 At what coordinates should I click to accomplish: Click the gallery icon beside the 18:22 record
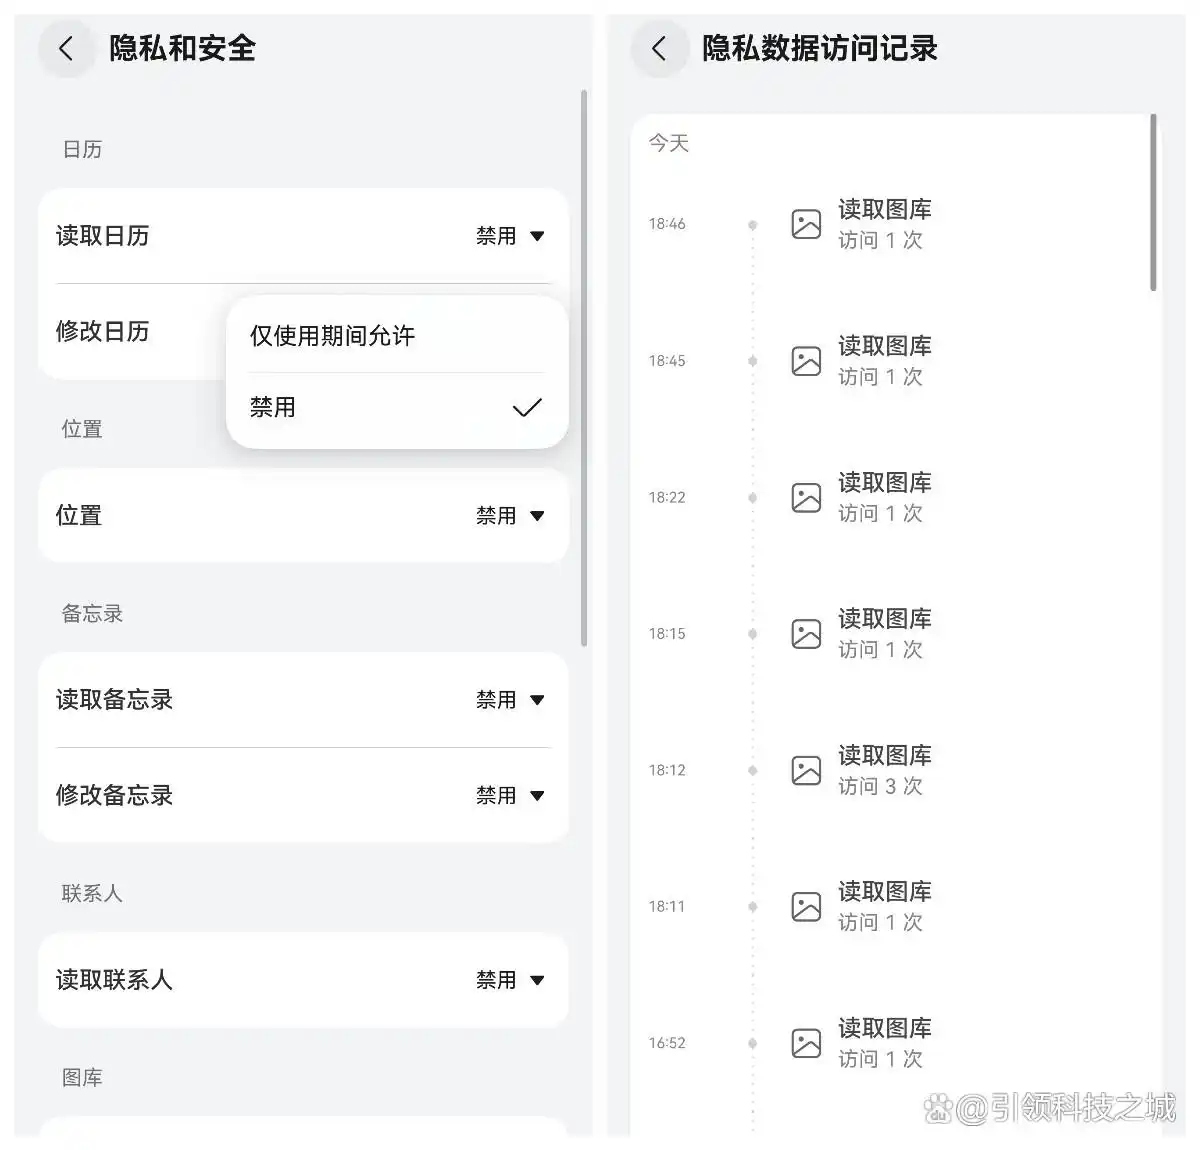coord(806,497)
